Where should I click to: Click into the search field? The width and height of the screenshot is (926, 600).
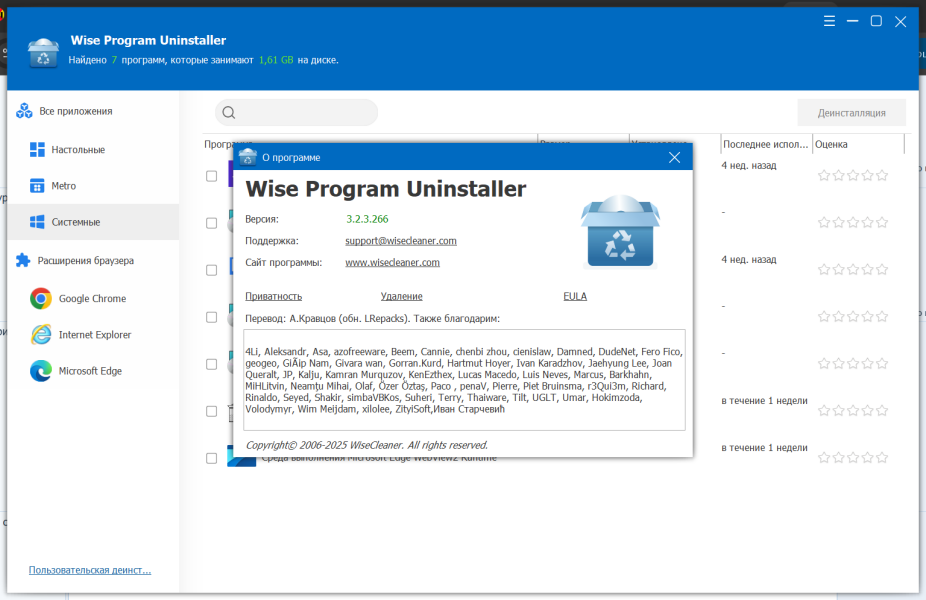296,112
